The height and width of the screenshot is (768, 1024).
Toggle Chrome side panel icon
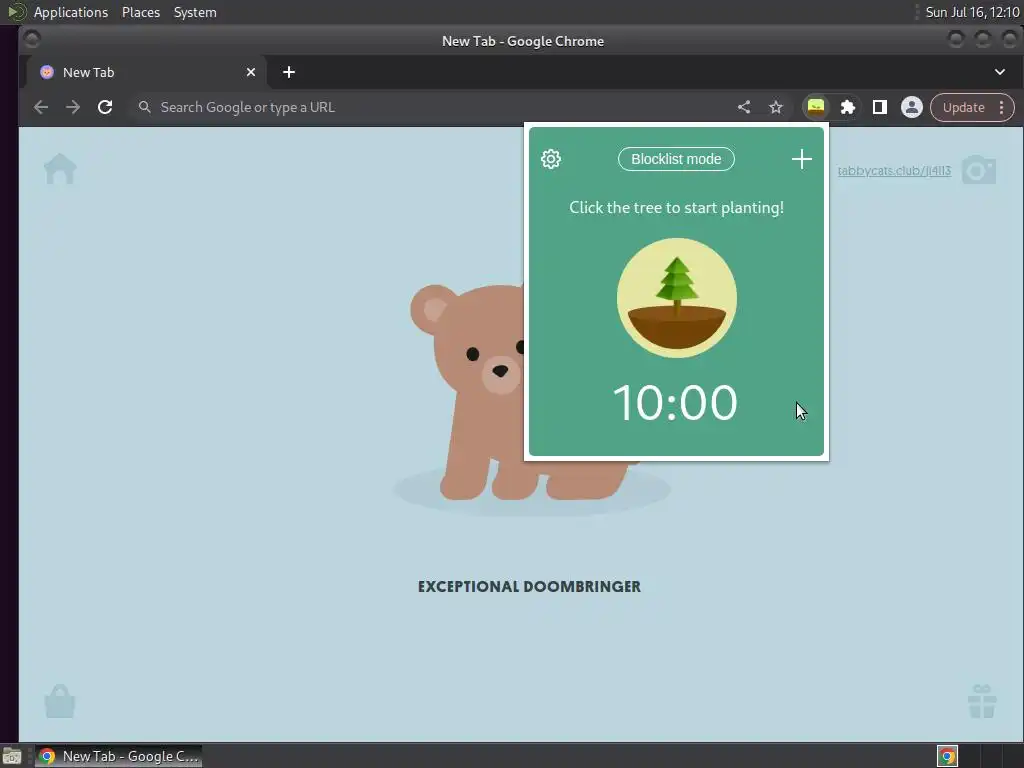880,107
